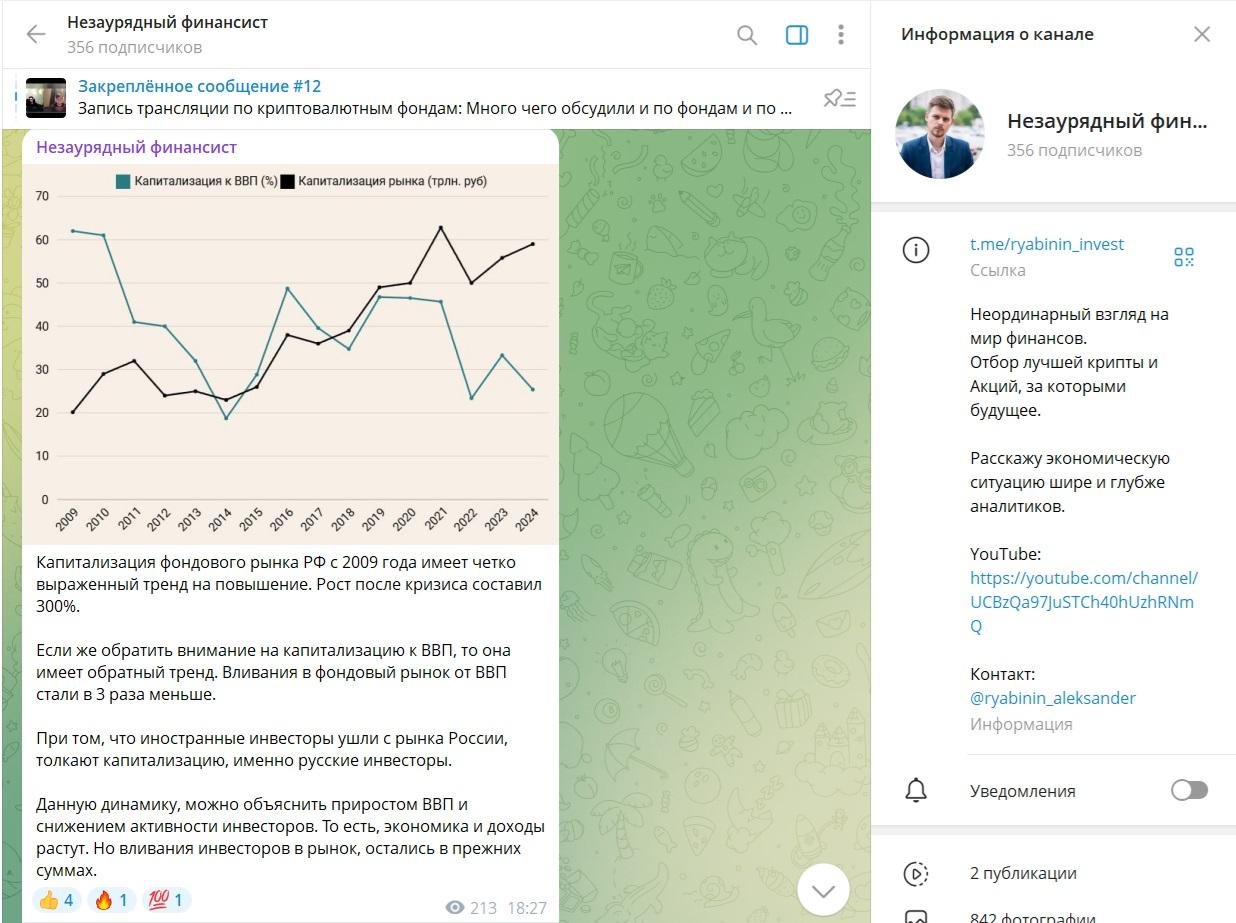Open the search icon in the channel header

point(747,34)
